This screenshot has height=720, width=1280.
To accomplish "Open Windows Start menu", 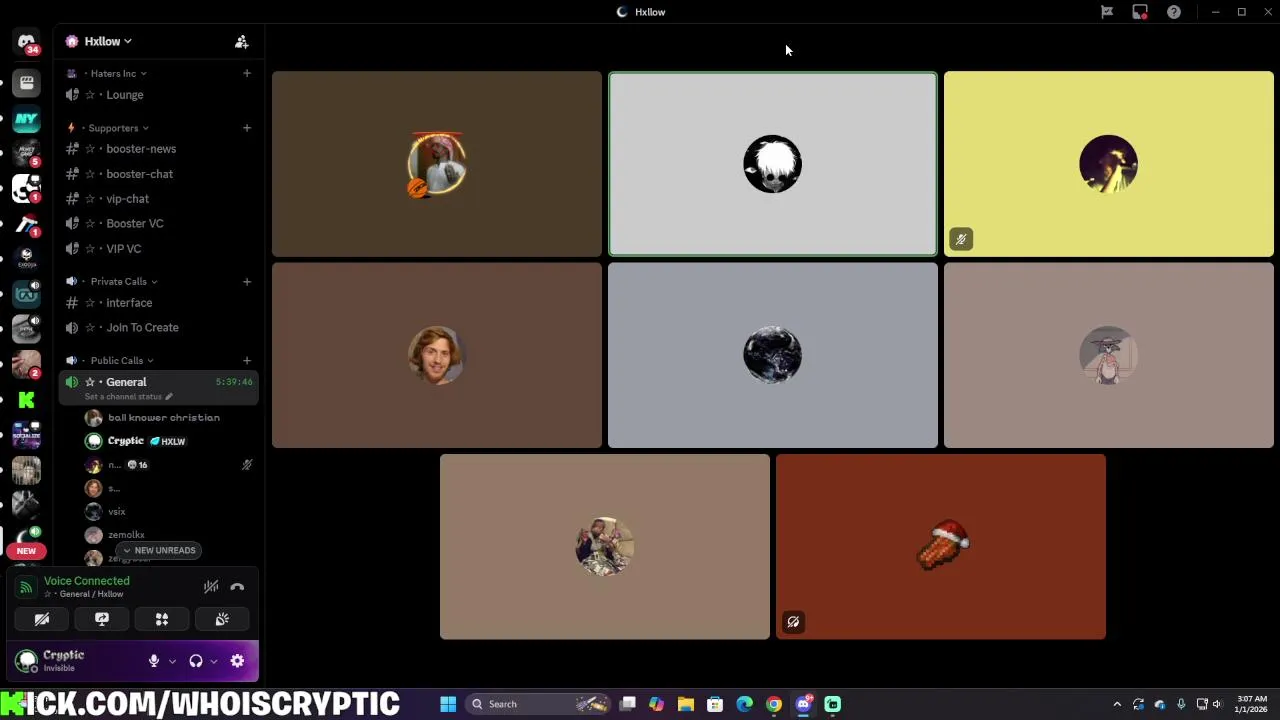I will coord(448,704).
